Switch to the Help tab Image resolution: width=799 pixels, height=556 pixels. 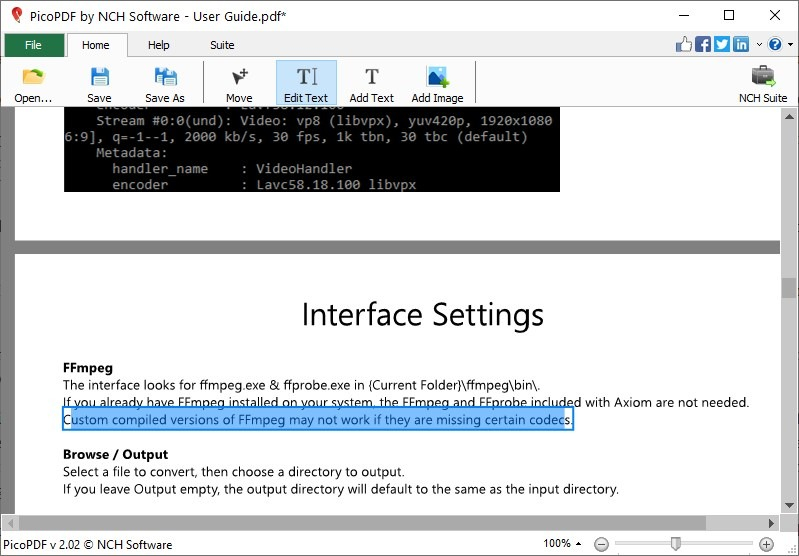tap(158, 45)
